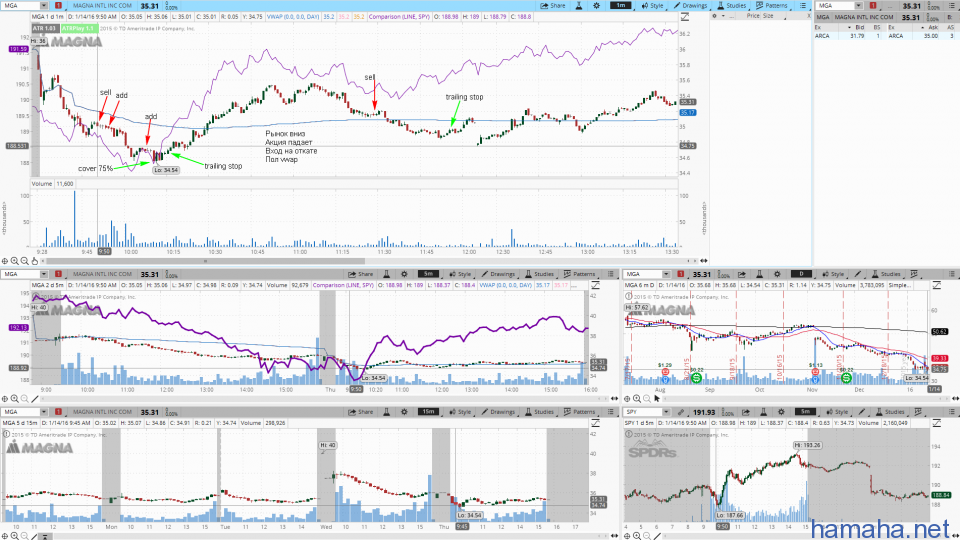Click Share button on the 15m chart

(361, 412)
